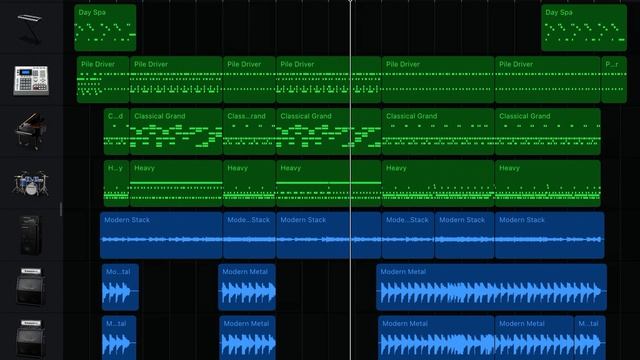Screen dimensions: 640x360
Task: Select the fourth Modern Metal region in the bottom track
Action: click(534, 338)
